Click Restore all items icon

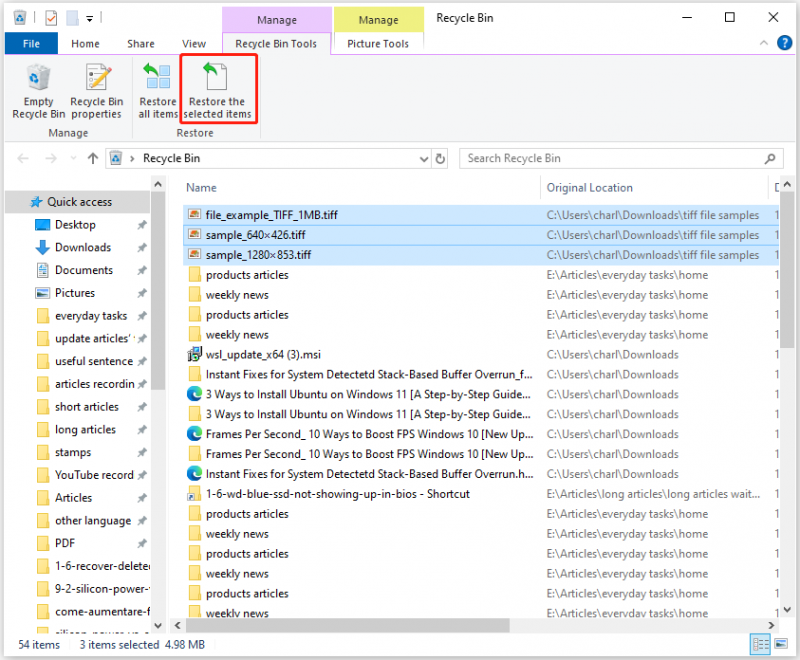[158, 77]
